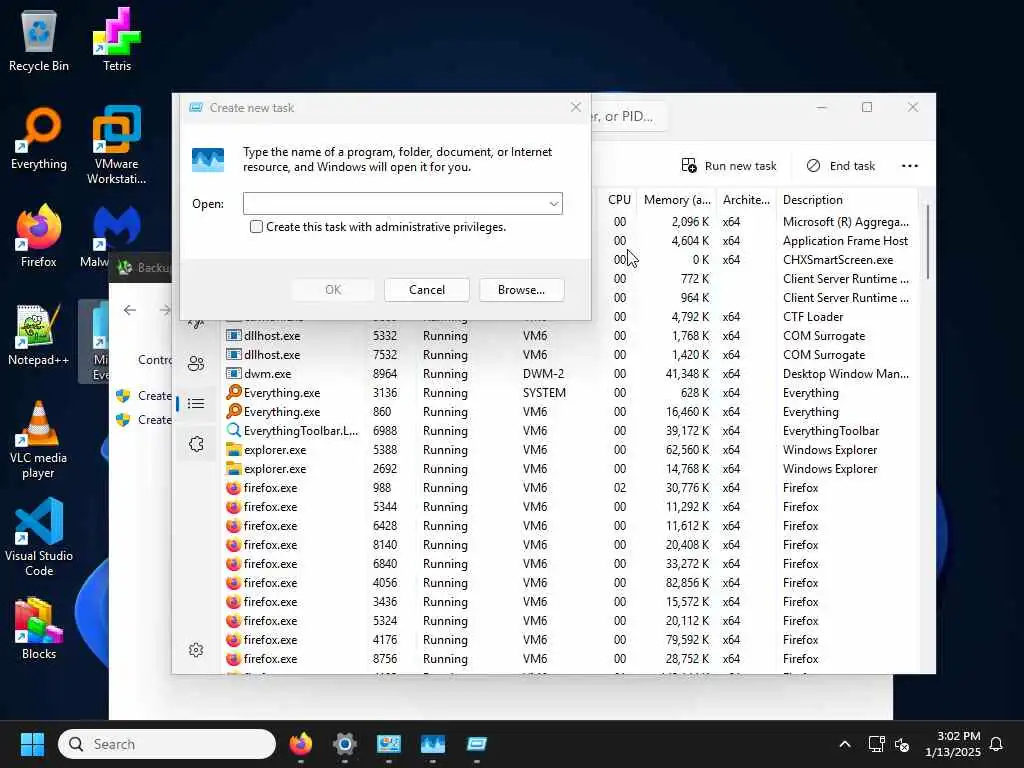Select the Visual Studio Code desktop icon
This screenshot has height=768, width=1024.
[x=39, y=538]
